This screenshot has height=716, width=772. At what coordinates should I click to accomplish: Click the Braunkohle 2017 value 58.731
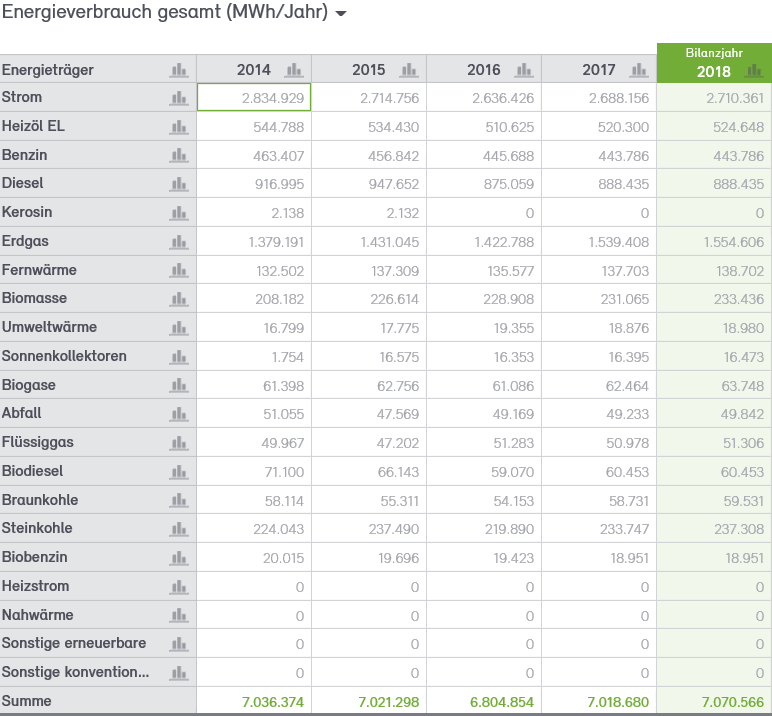[x=629, y=500]
